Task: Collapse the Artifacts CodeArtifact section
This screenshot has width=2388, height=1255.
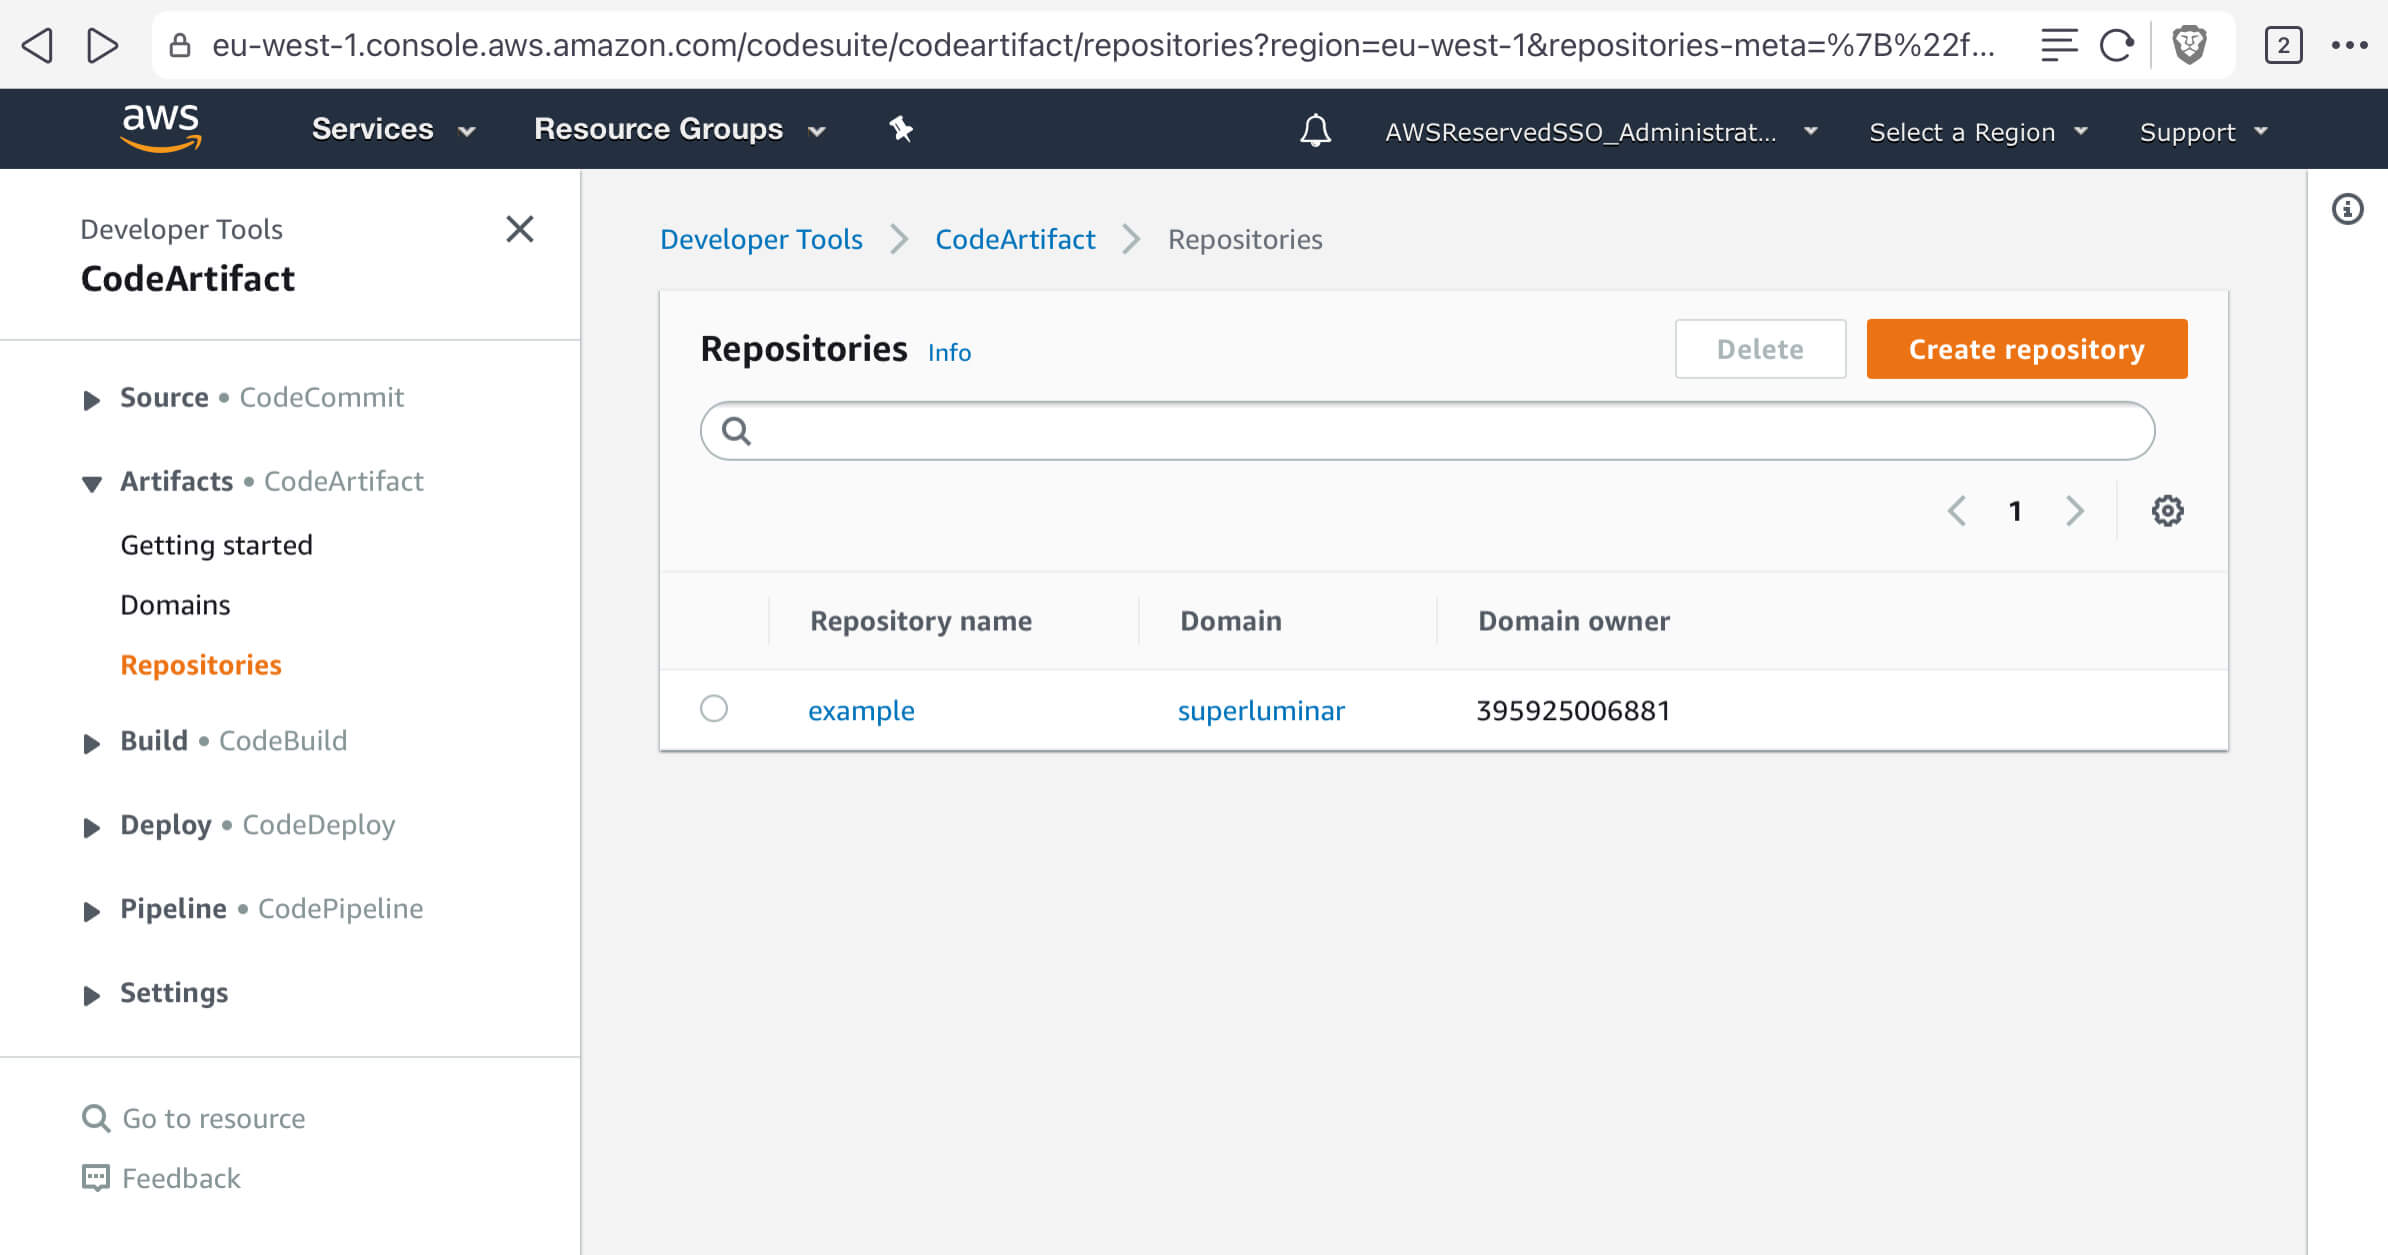Action: 91,483
